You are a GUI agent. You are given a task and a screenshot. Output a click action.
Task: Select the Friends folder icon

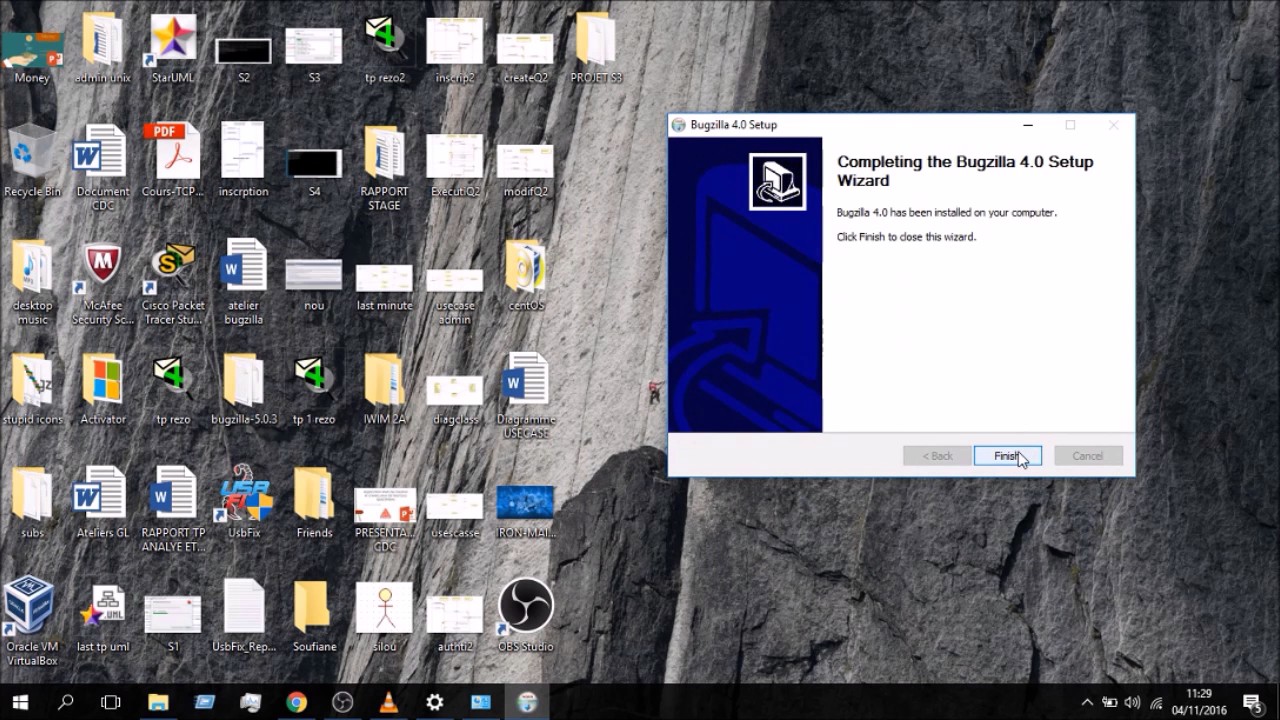314,504
